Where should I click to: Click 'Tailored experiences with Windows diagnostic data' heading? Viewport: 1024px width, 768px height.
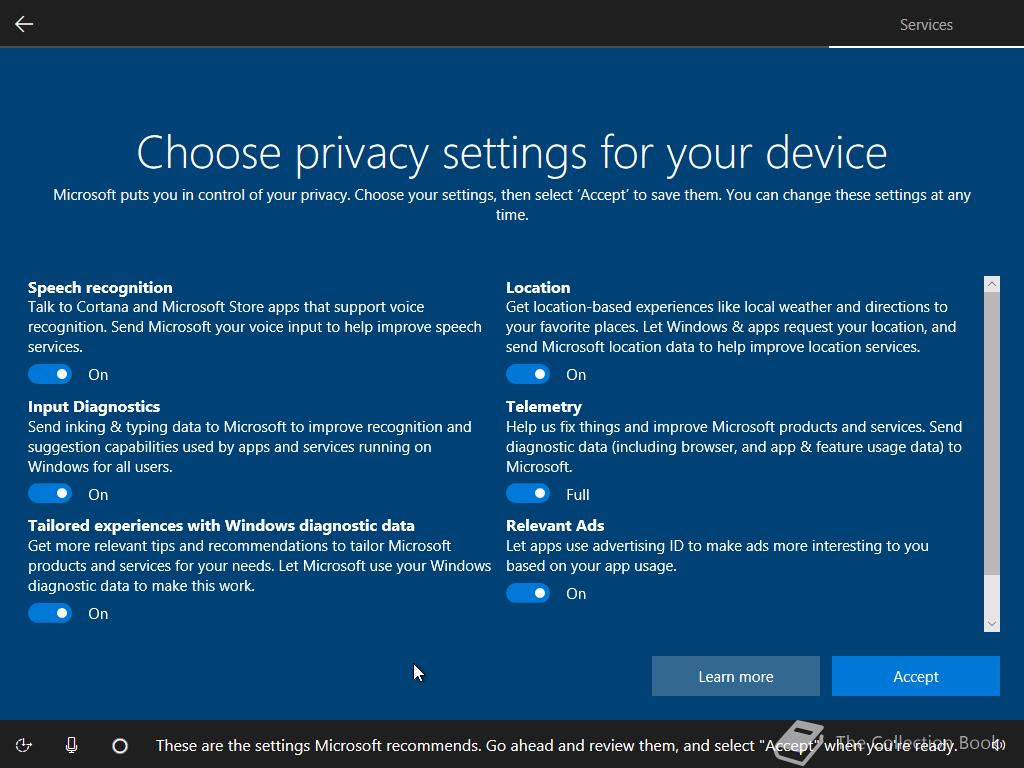[221, 526]
